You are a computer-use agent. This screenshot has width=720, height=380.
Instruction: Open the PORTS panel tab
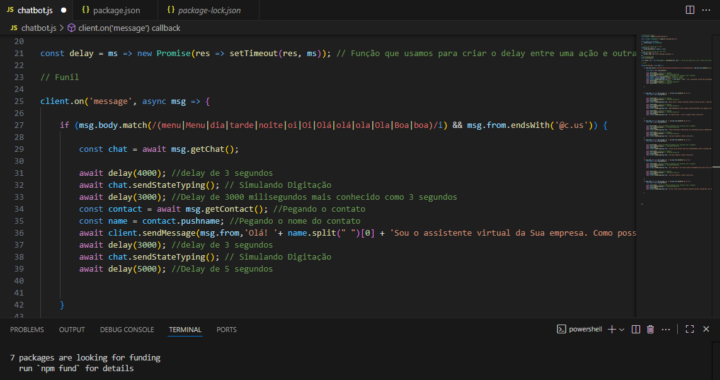click(226, 330)
